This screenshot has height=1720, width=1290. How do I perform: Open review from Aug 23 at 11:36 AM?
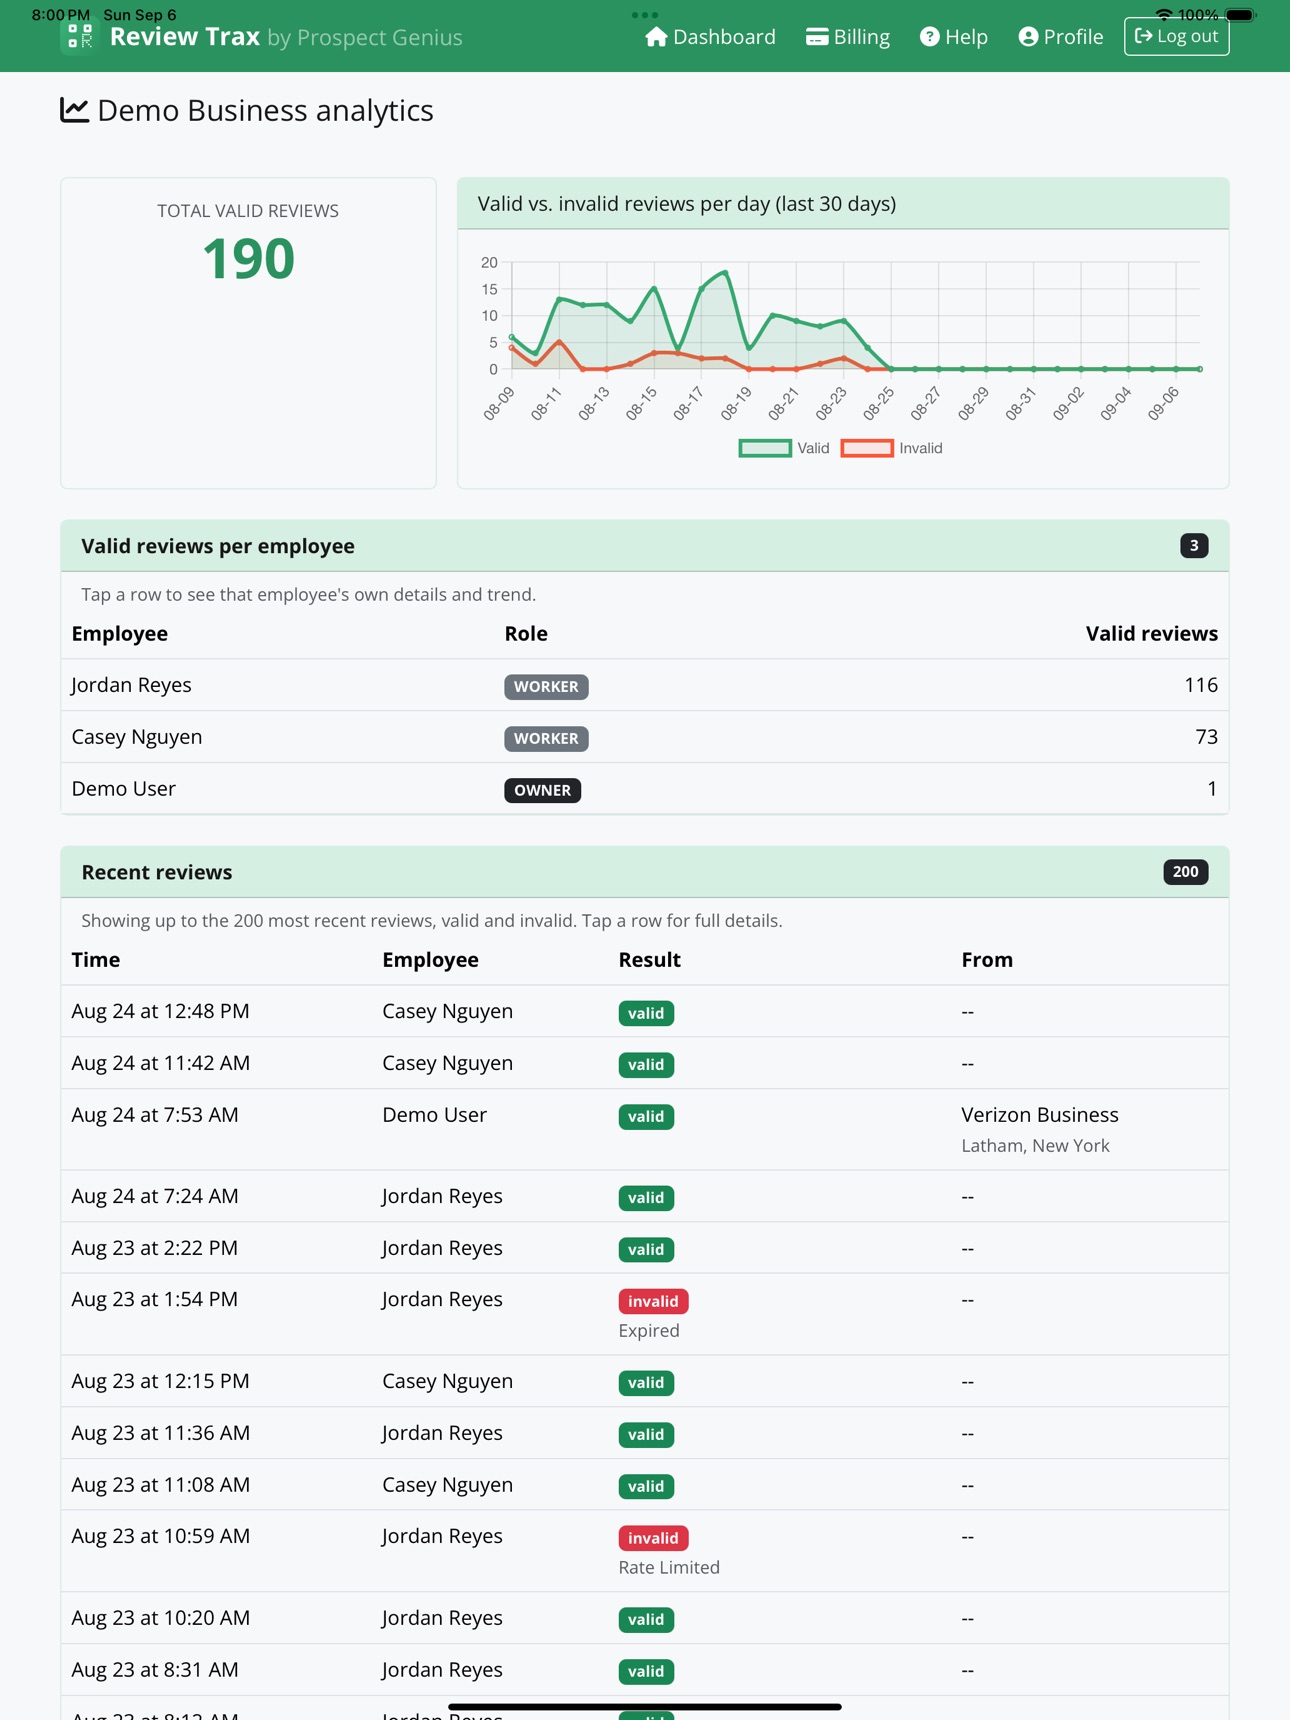(645, 1433)
